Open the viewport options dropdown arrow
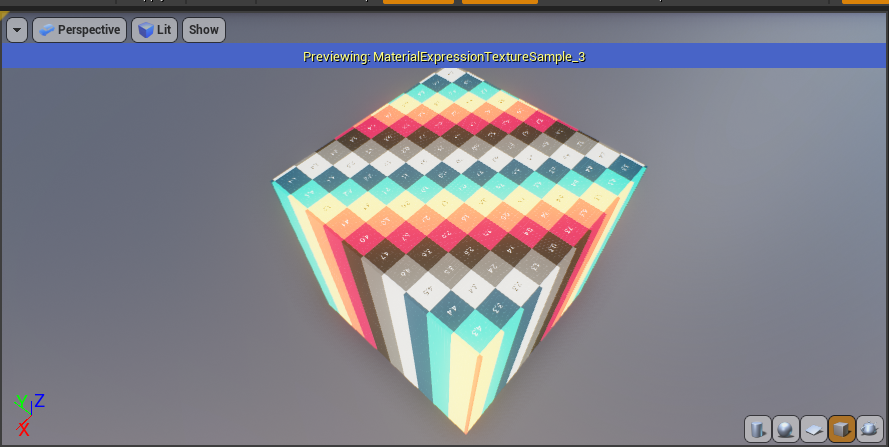Viewport: 889px width, 447px height. (17, 30)
